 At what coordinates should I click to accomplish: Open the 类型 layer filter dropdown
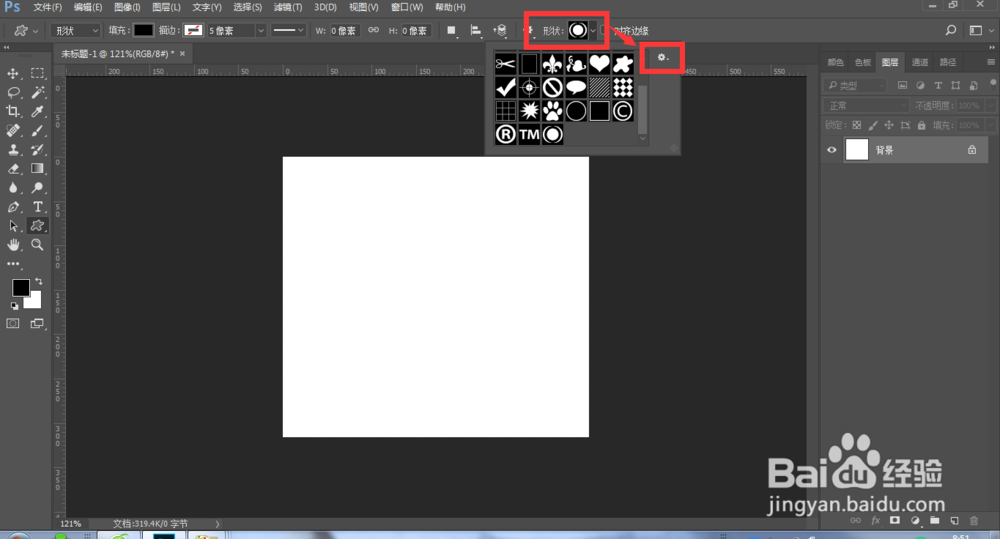pyautogui.click(x=855, y=85)
